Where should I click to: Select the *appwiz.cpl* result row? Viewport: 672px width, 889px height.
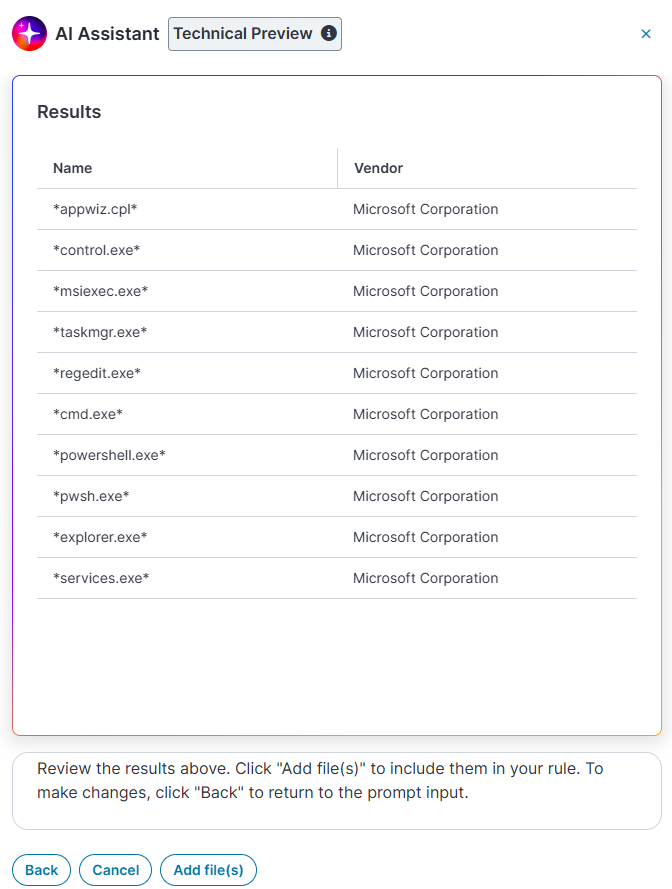(337, 209)
